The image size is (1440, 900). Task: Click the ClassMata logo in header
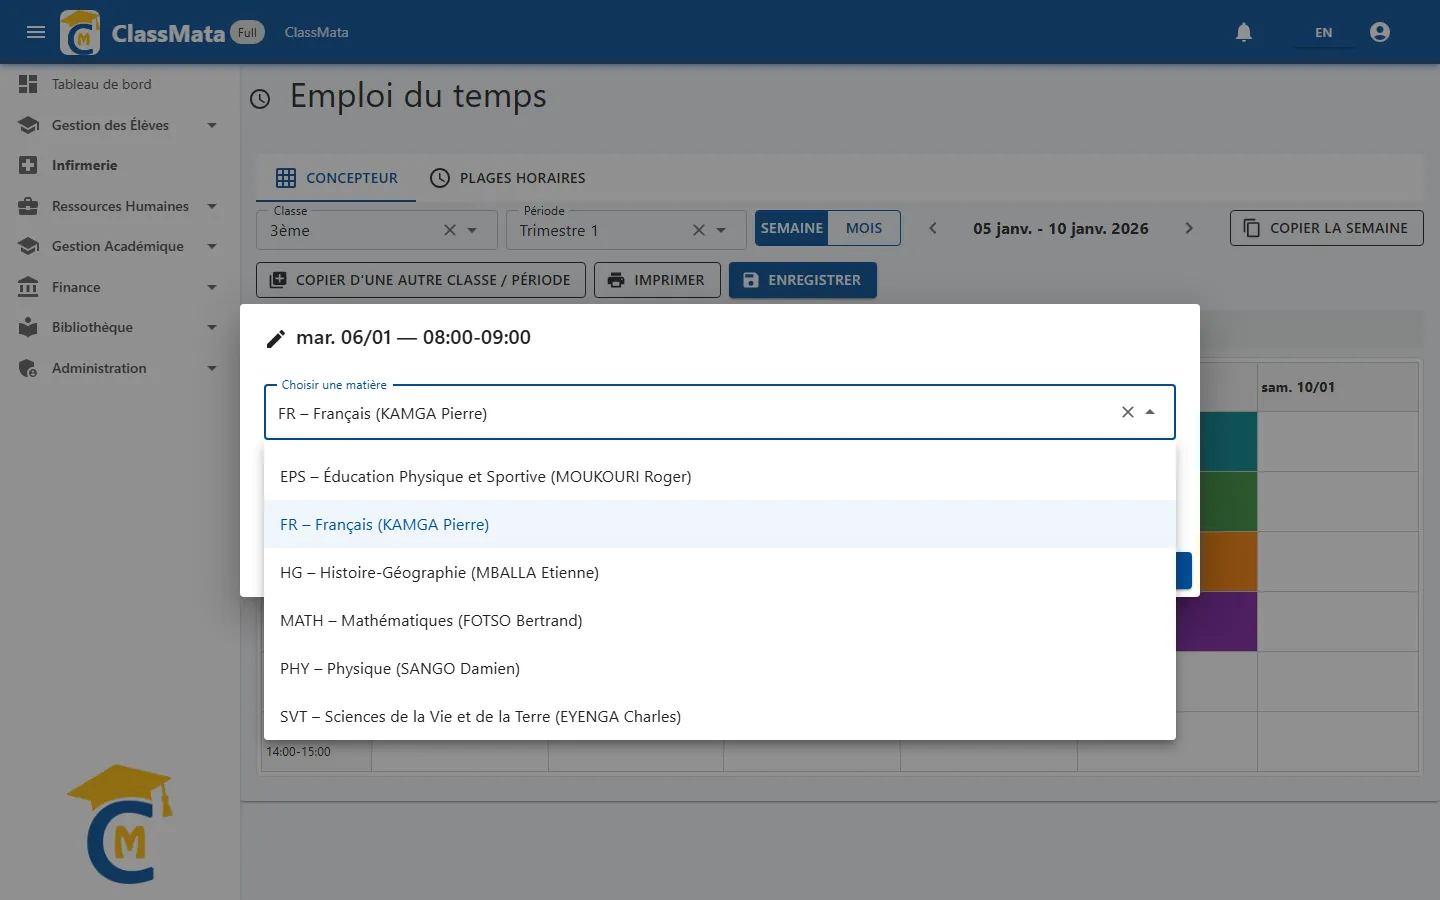coord(80,32)
